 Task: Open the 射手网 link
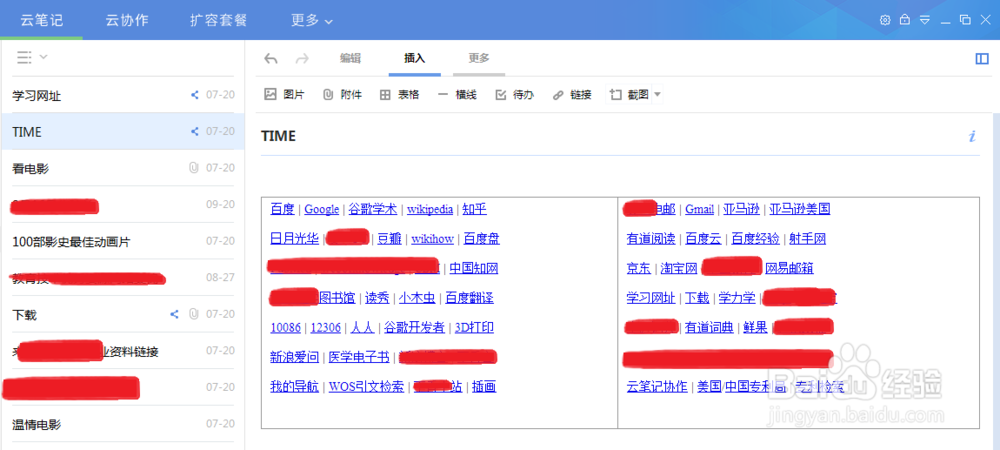[807, 238]
